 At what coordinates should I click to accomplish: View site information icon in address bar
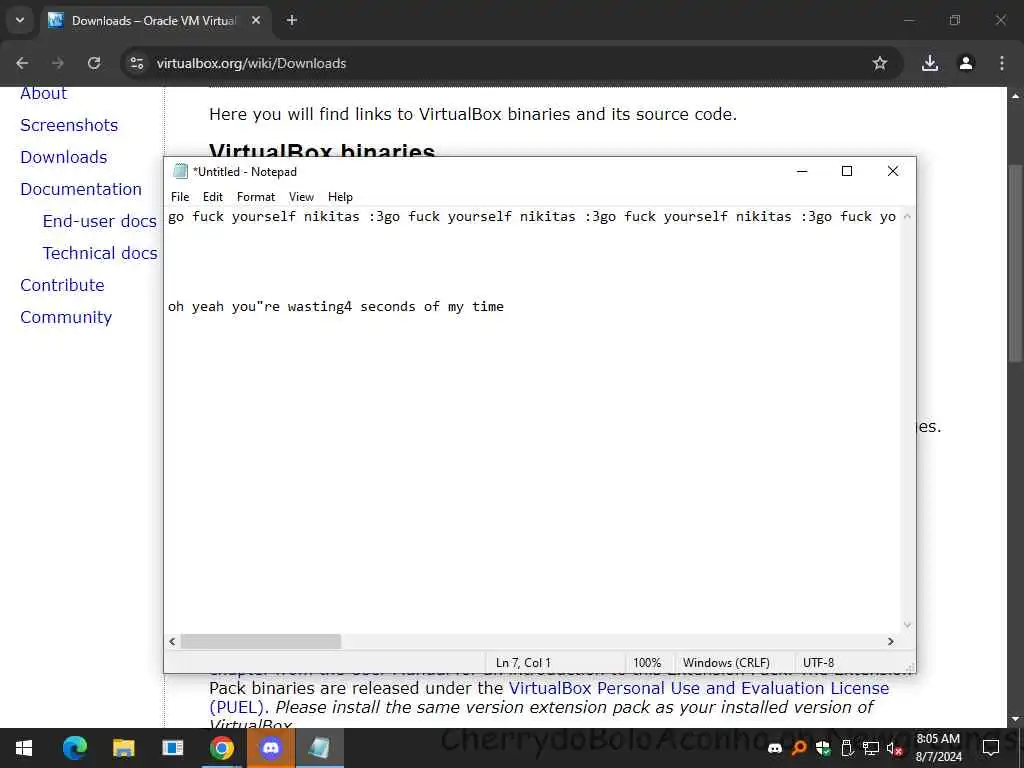[x=136, y=63]
